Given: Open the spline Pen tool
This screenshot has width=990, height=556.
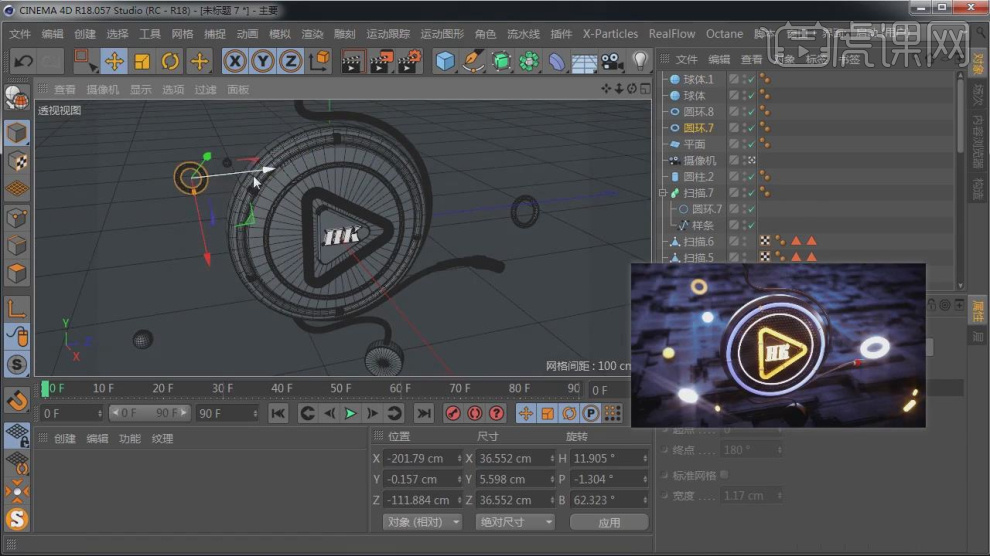Looking at the screenshot, I should [473, 61].
